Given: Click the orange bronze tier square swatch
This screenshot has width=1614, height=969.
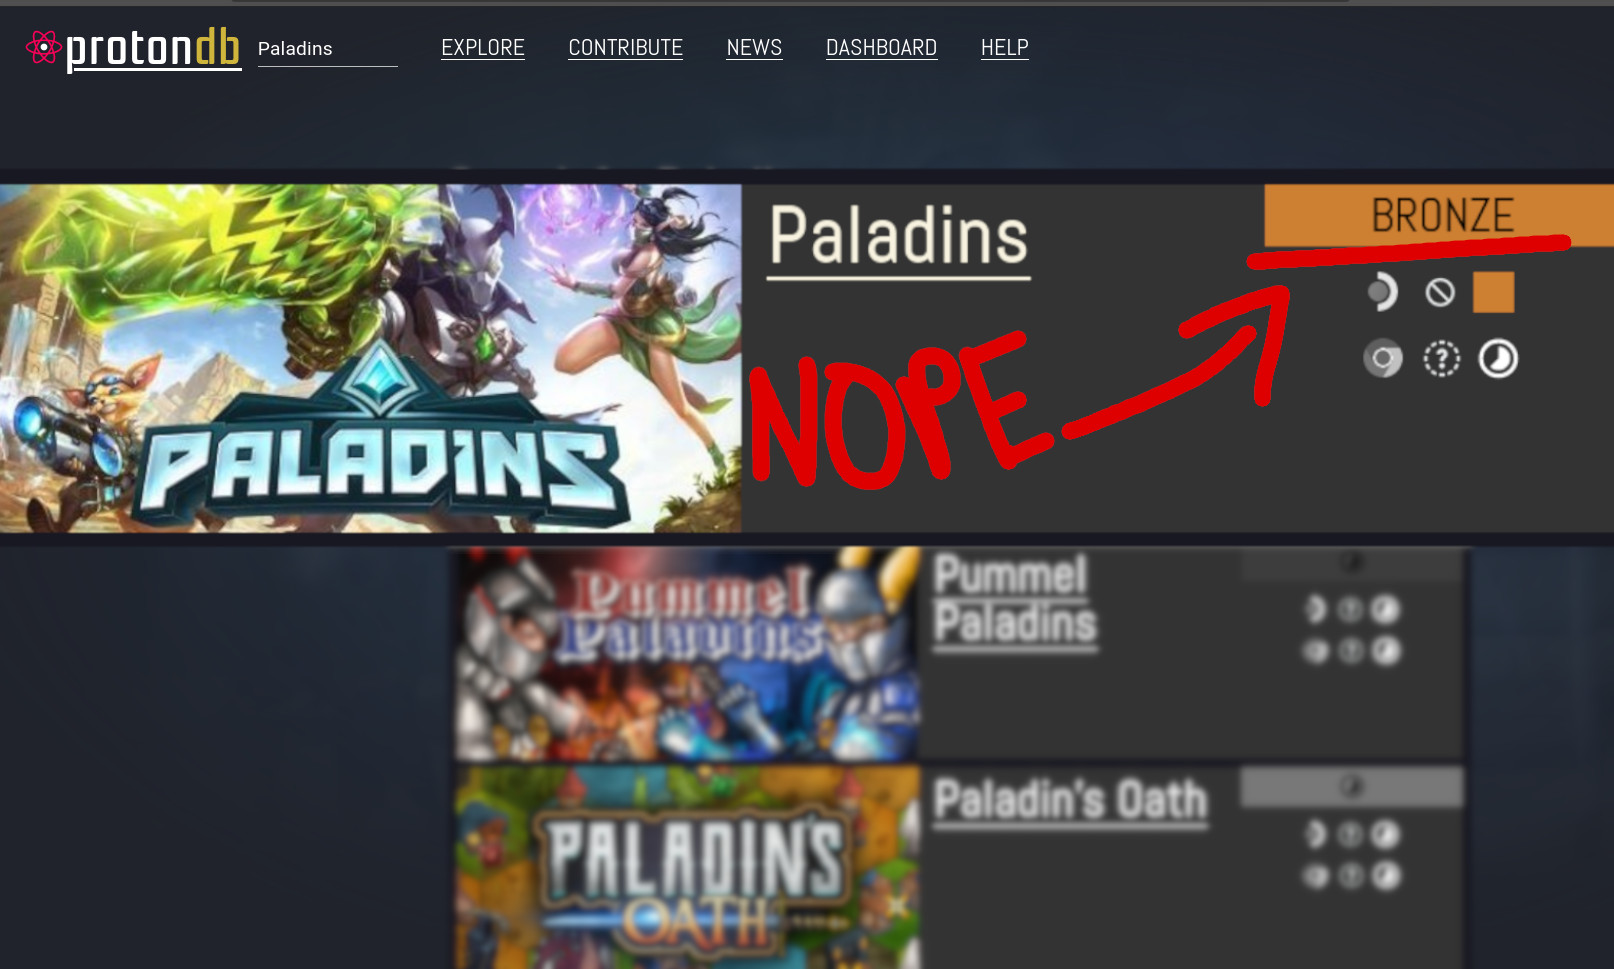Looking at the screenshot, I should [x=1494, y=293].
